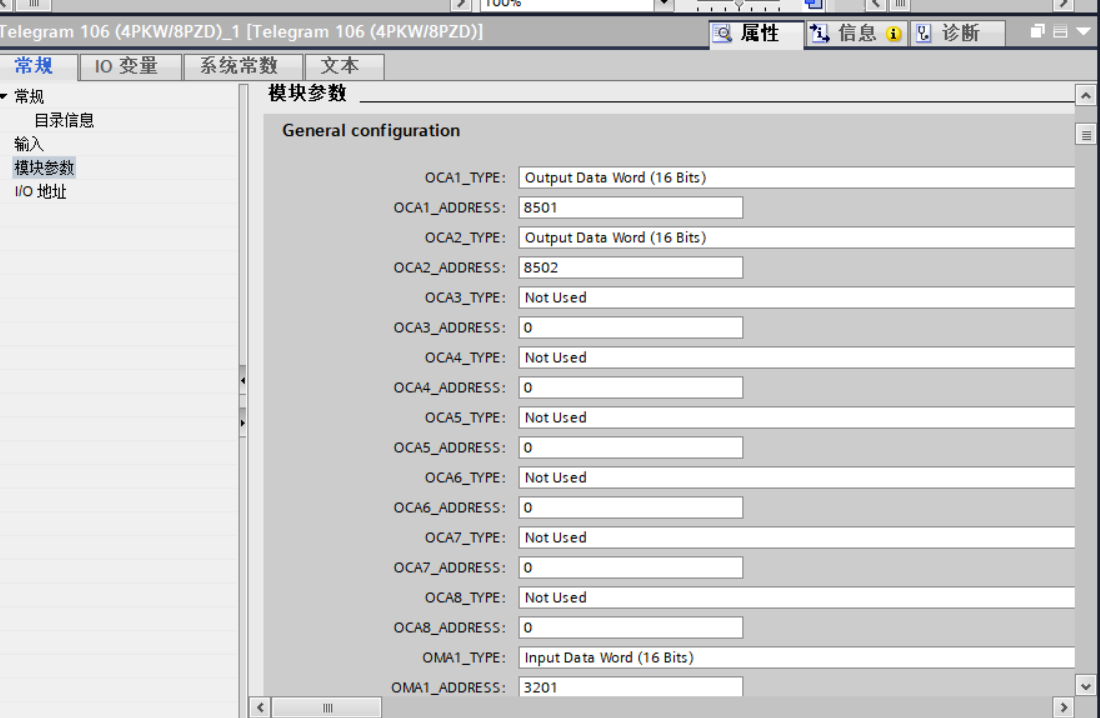Image resolution: width=1100 pixels, height=718 pixels.
Task: Open the OCA3_TYPE dropdown showing Not Used
Action: [796, 298]
